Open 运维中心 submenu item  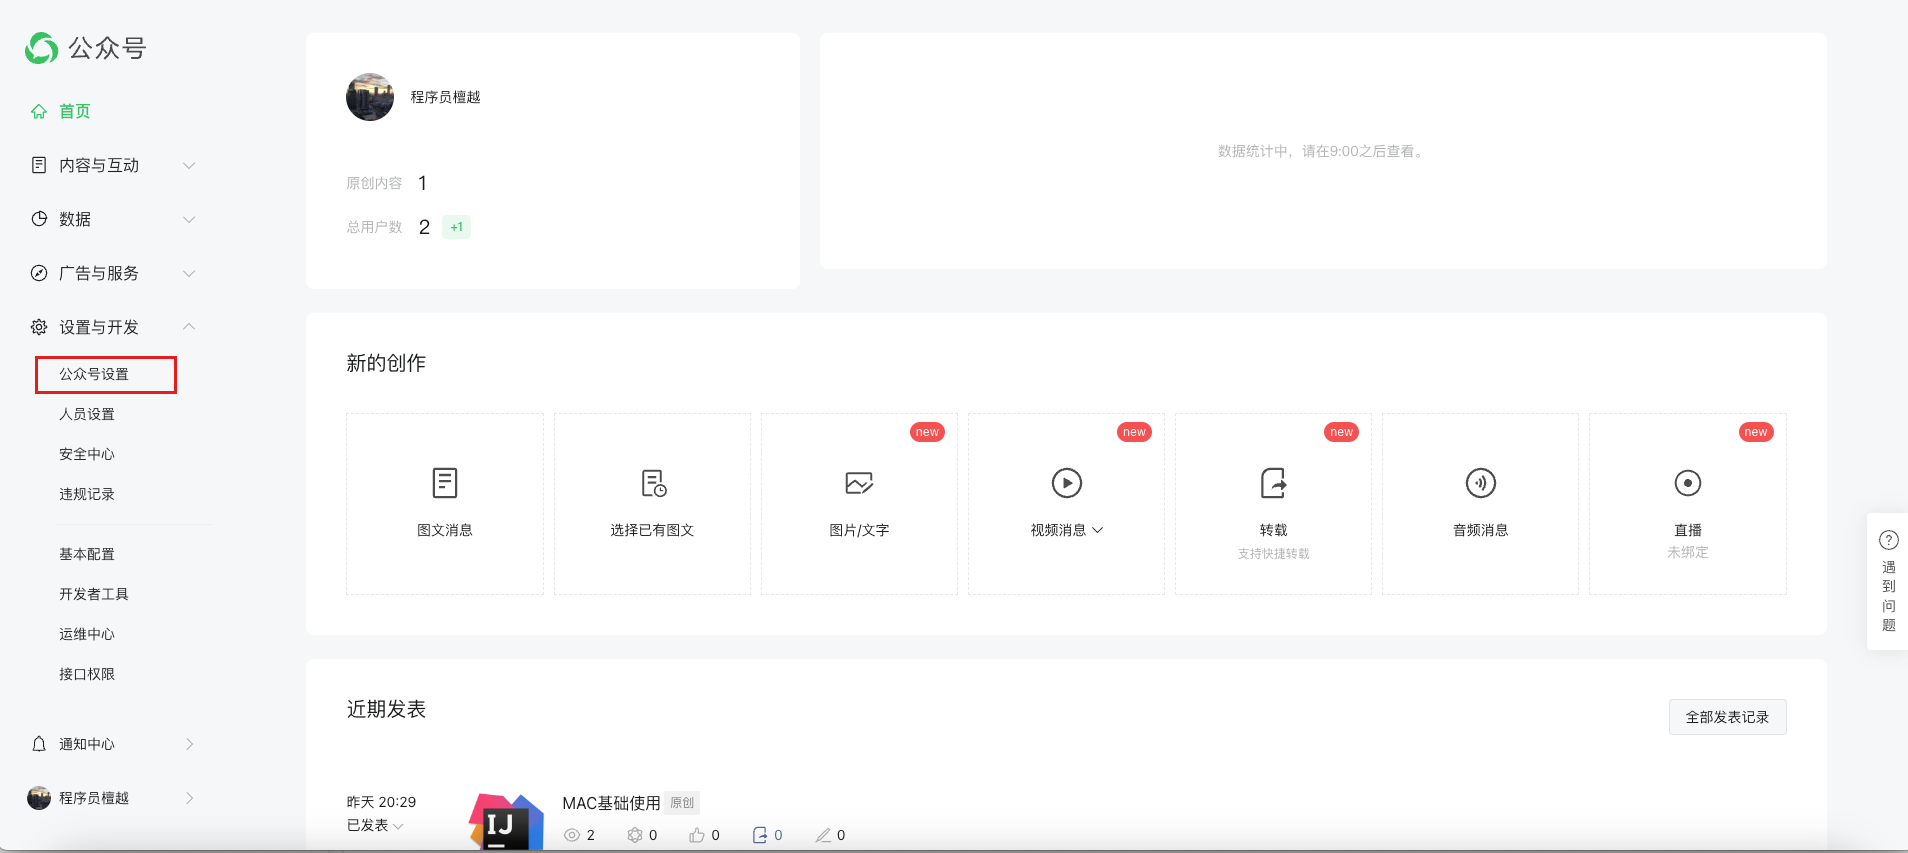(87, 634)
